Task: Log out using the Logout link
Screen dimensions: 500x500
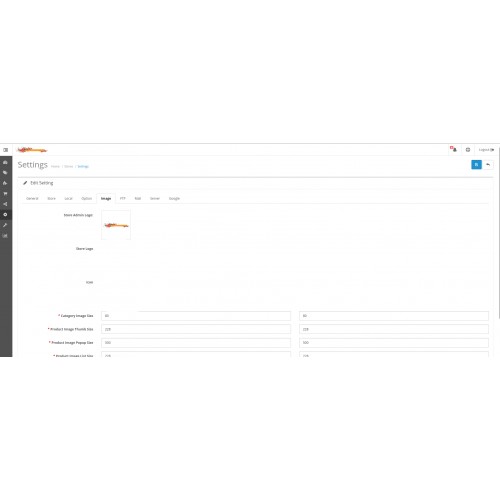Action: (x=486, y=150)
